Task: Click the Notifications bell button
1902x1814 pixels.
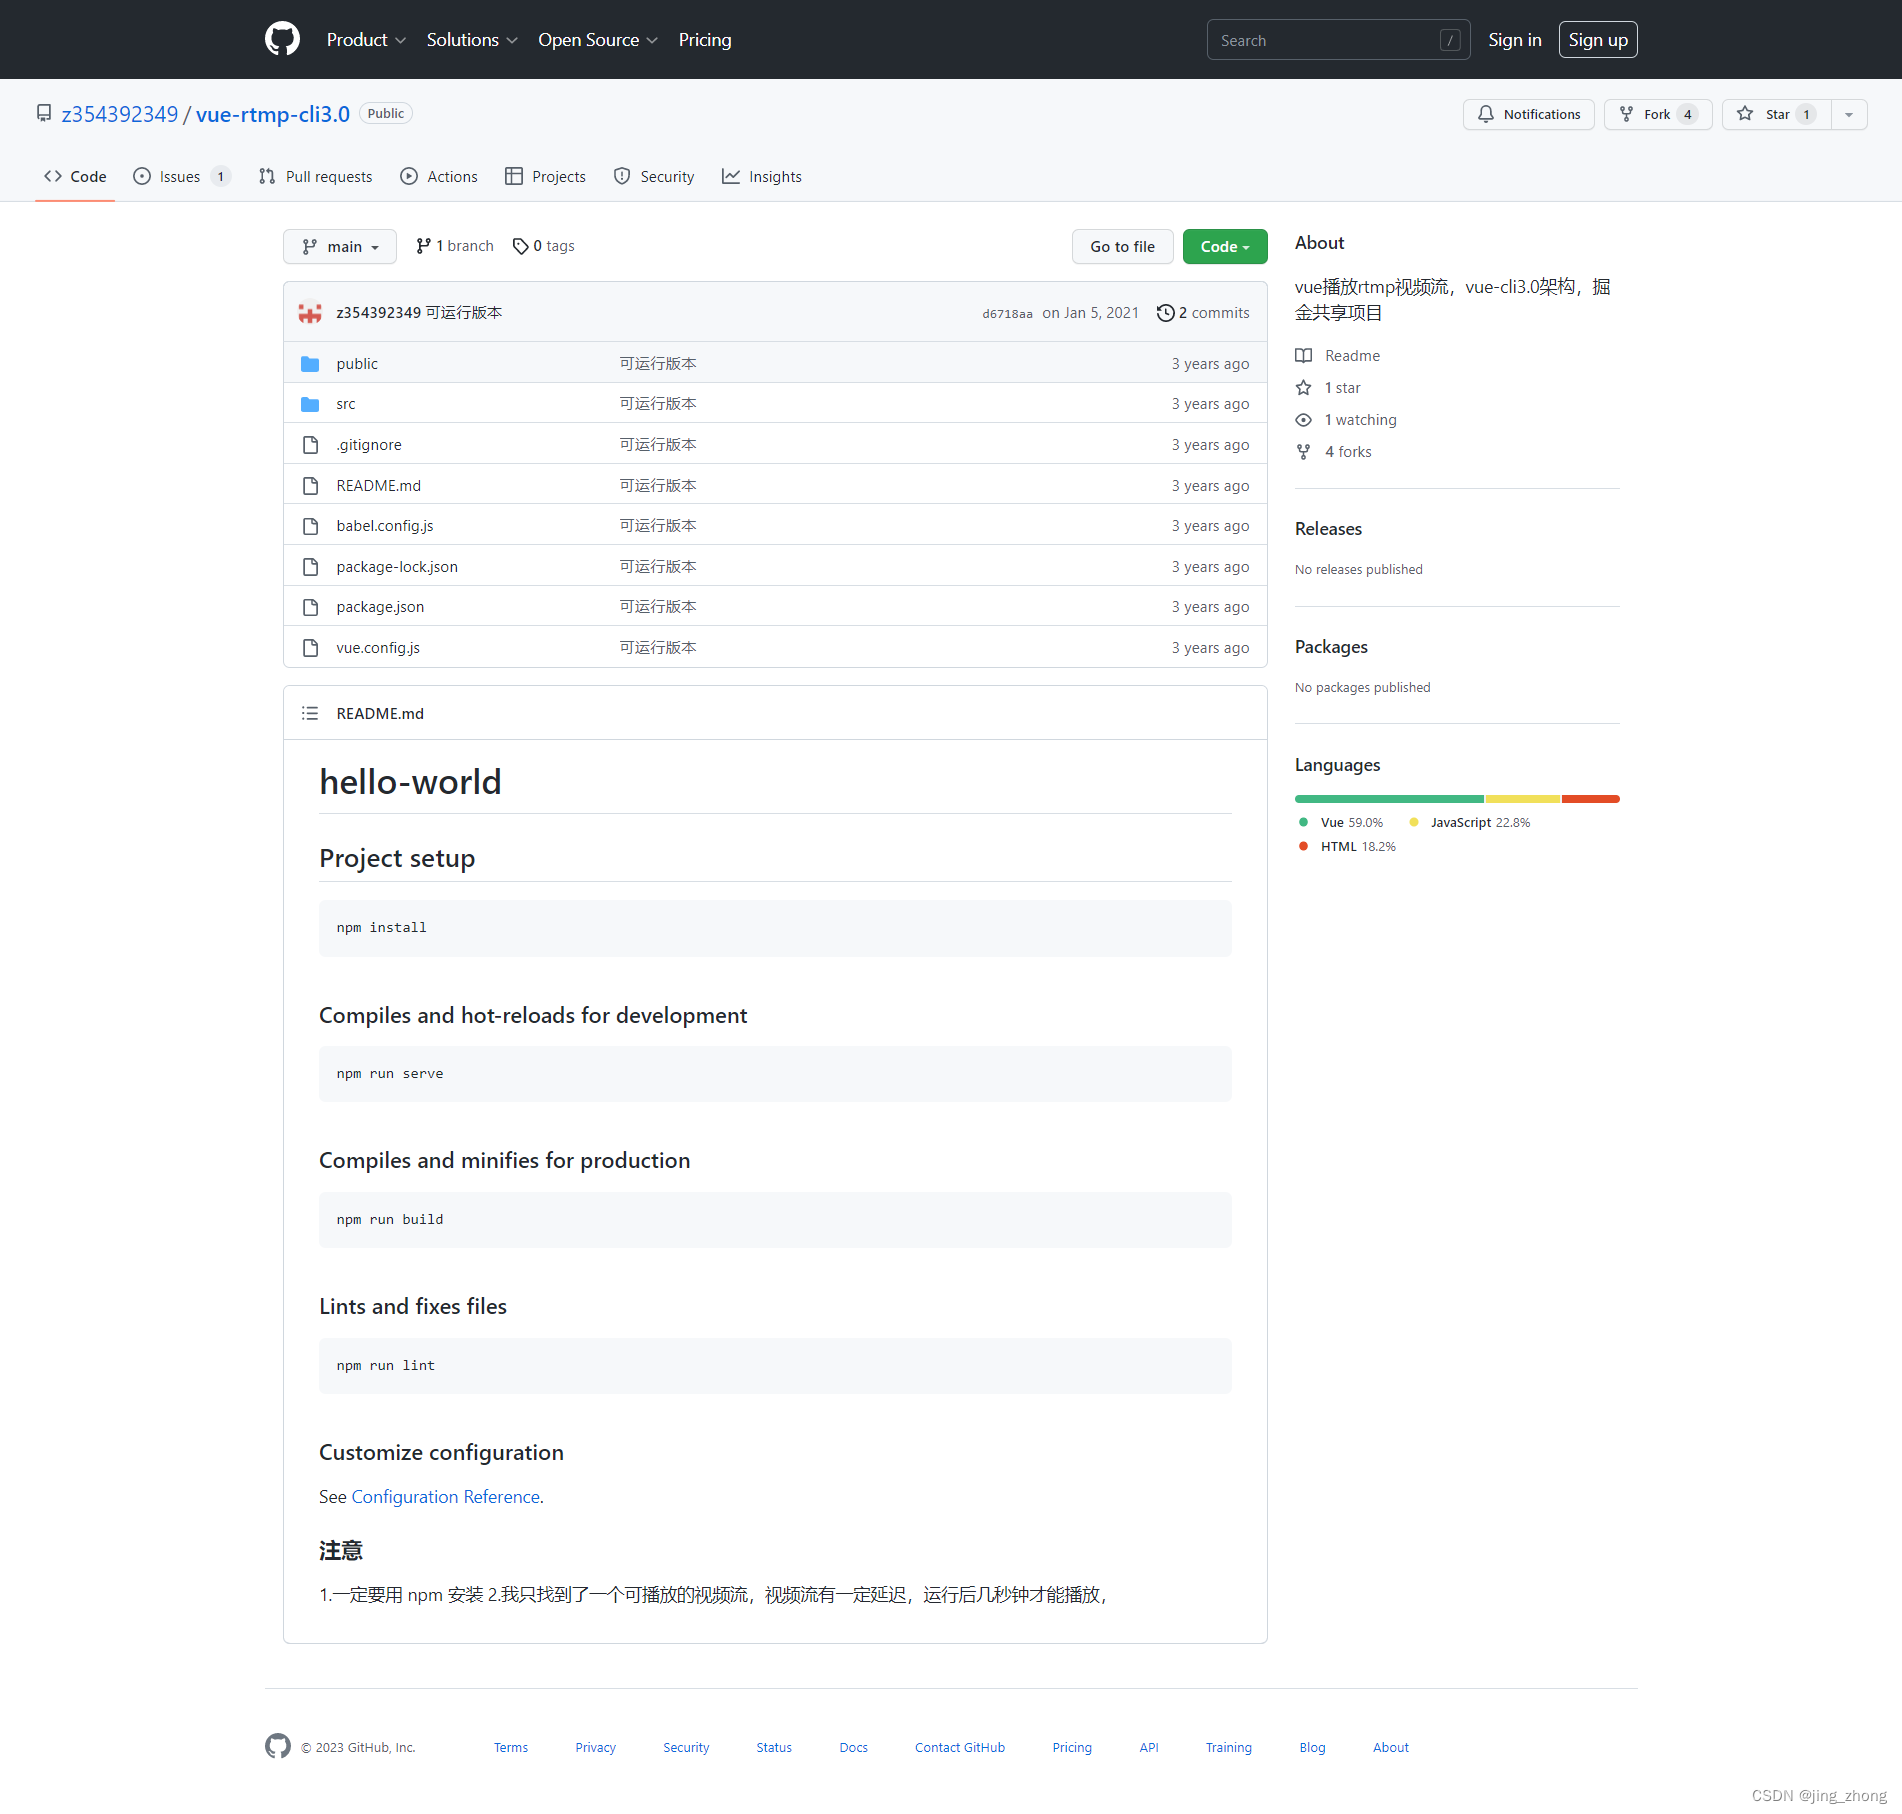Action: [1529, 114]
